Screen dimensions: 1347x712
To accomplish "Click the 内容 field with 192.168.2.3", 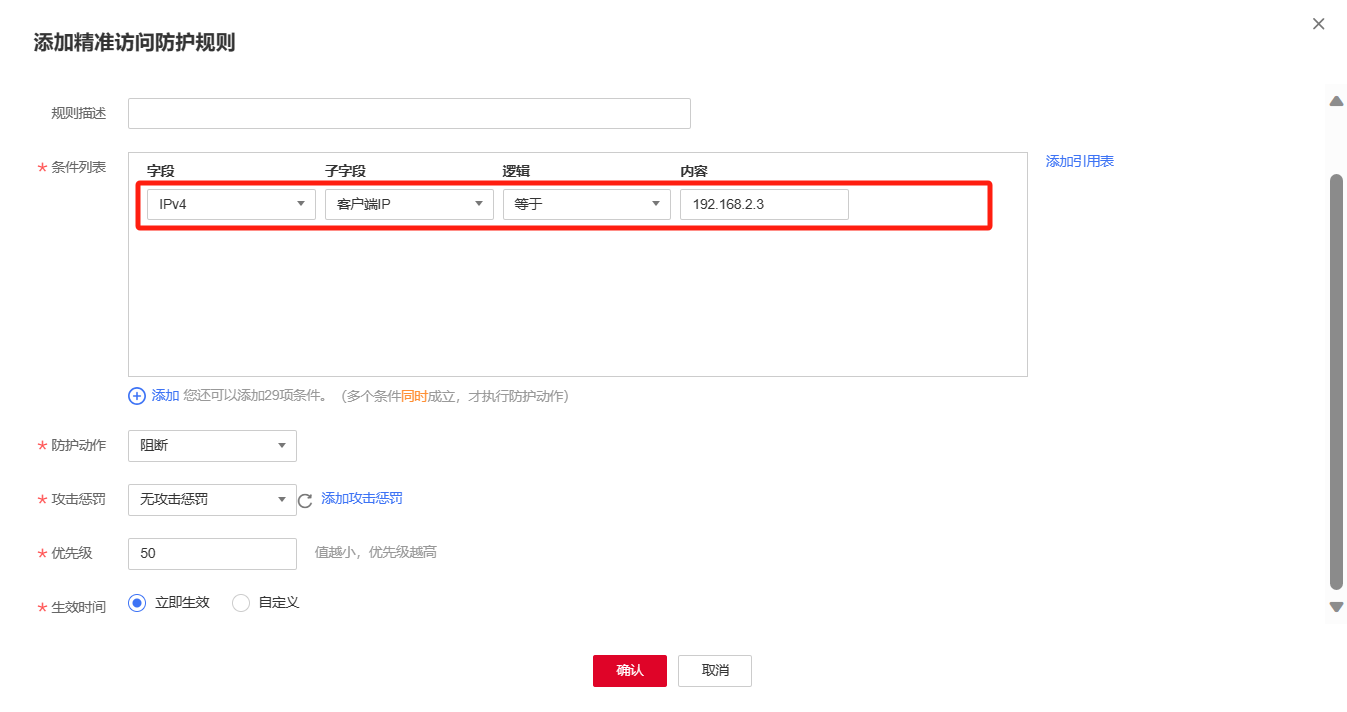I will [764, 204].
